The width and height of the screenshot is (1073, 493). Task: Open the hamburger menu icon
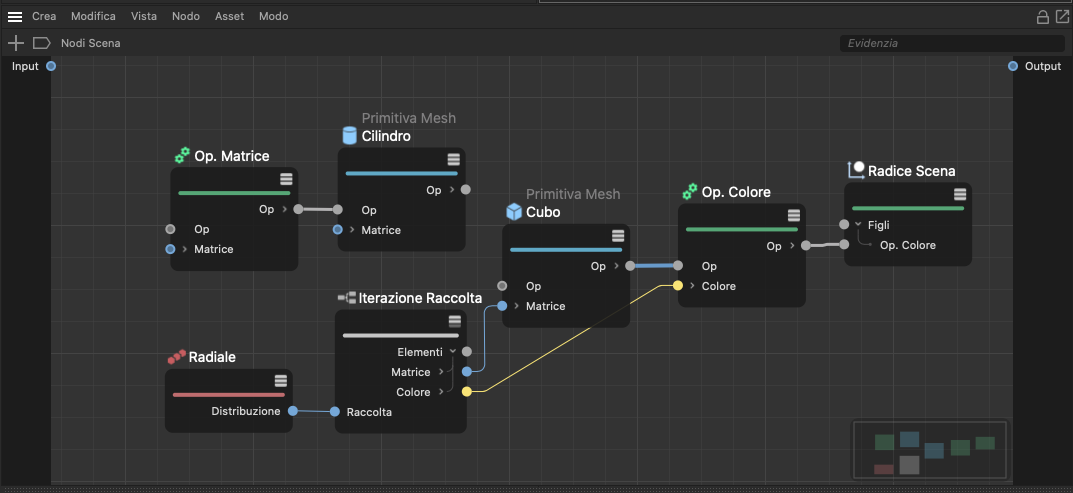point(15,16)
